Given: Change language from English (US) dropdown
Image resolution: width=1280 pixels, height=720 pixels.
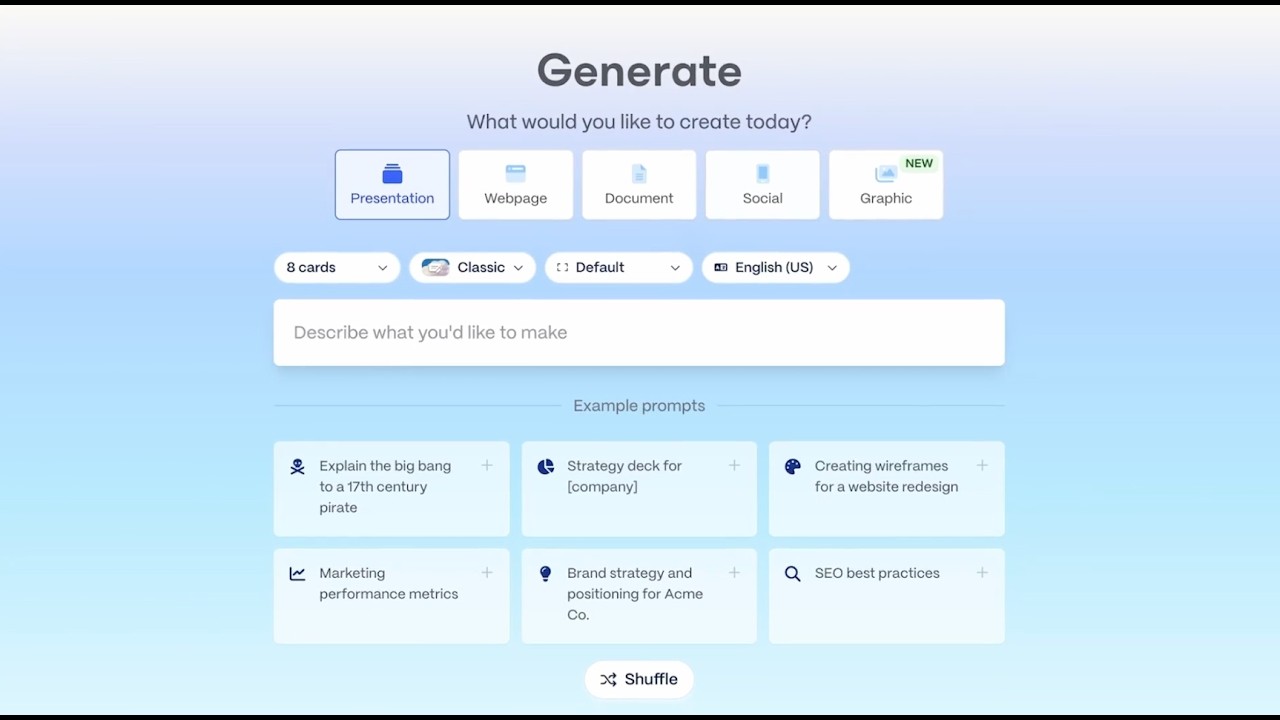Looking at the screenshot, I should [x=775, y=268].
